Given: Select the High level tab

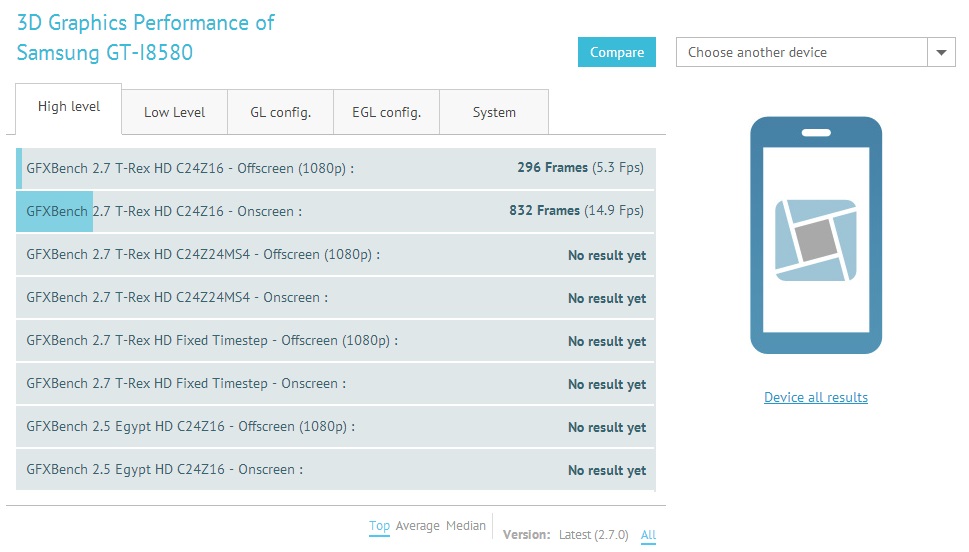Looking at the screenshot, I should coord(69,108).
